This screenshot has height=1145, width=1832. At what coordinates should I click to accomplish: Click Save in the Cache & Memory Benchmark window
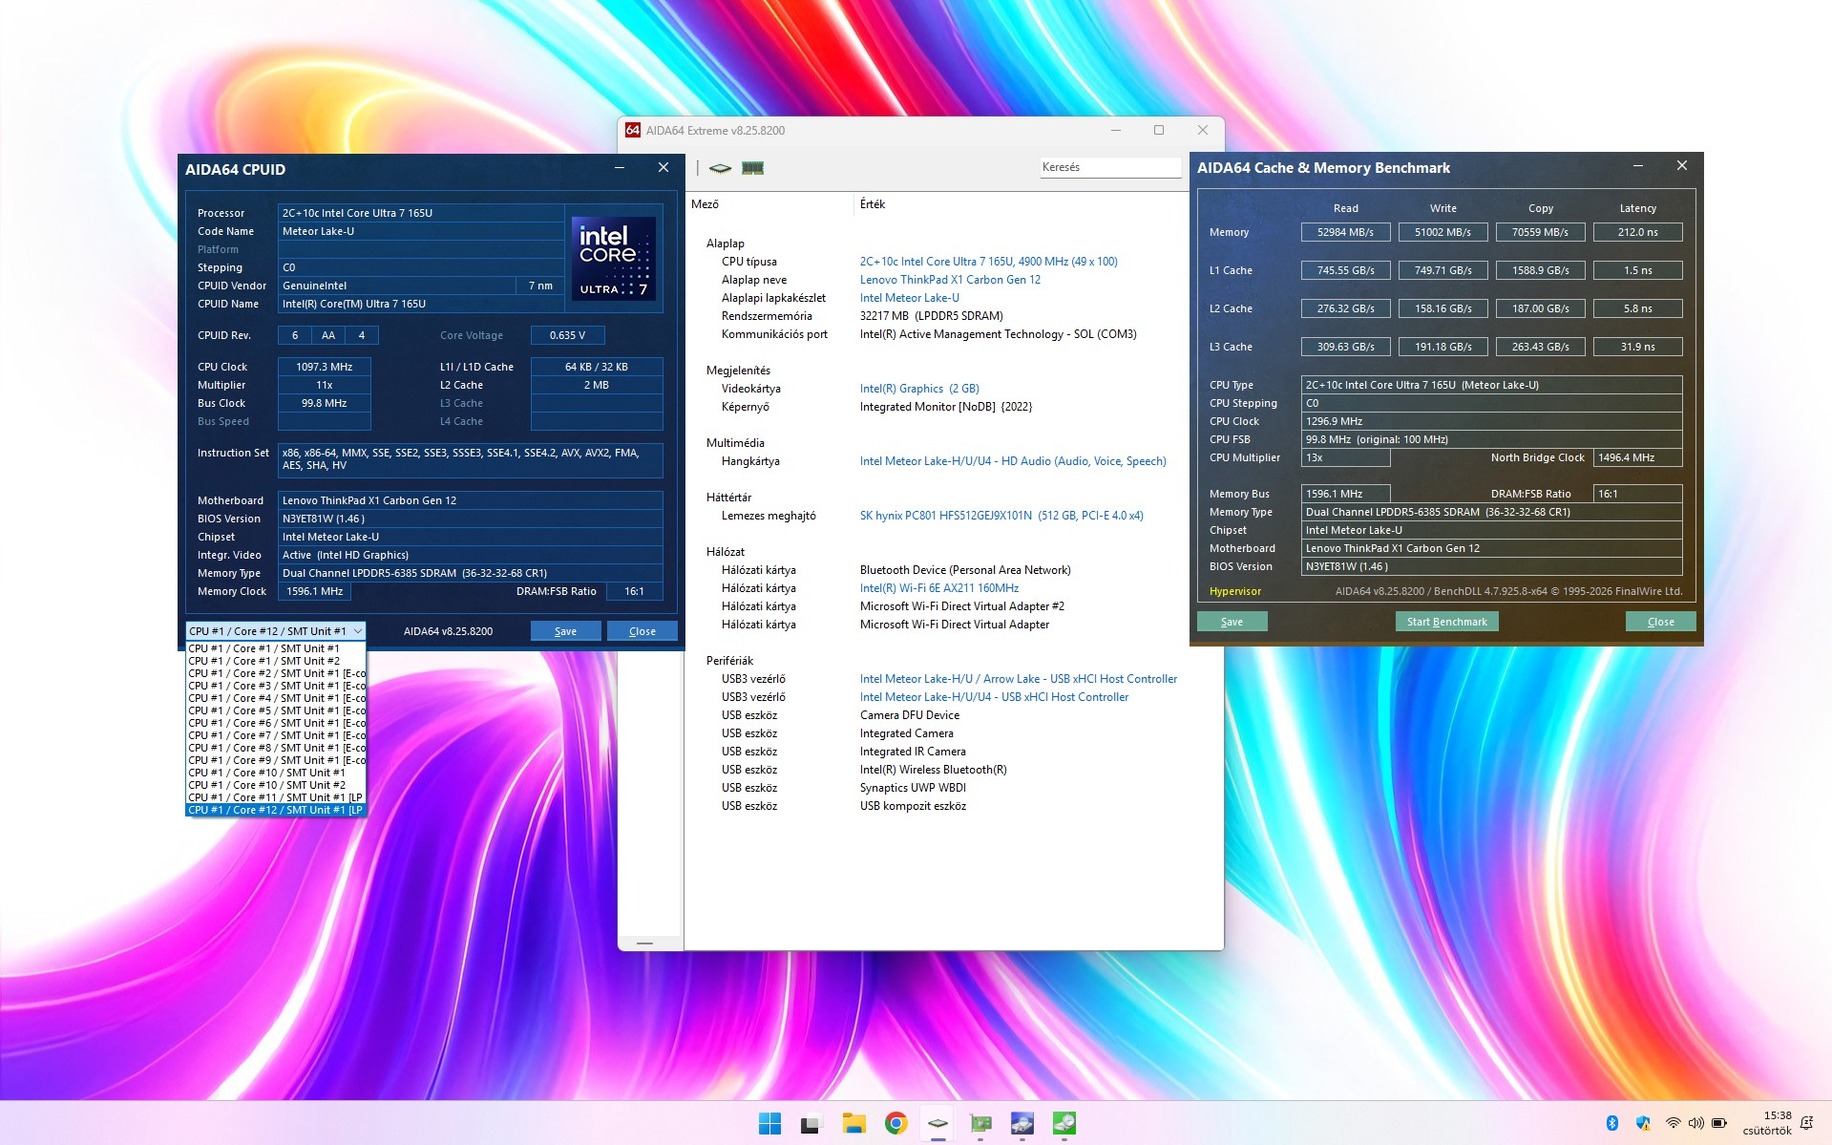point(1232,622)
